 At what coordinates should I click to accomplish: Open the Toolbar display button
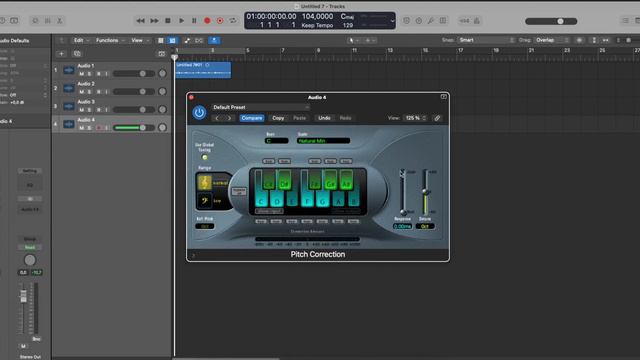(x=14, y=21)
